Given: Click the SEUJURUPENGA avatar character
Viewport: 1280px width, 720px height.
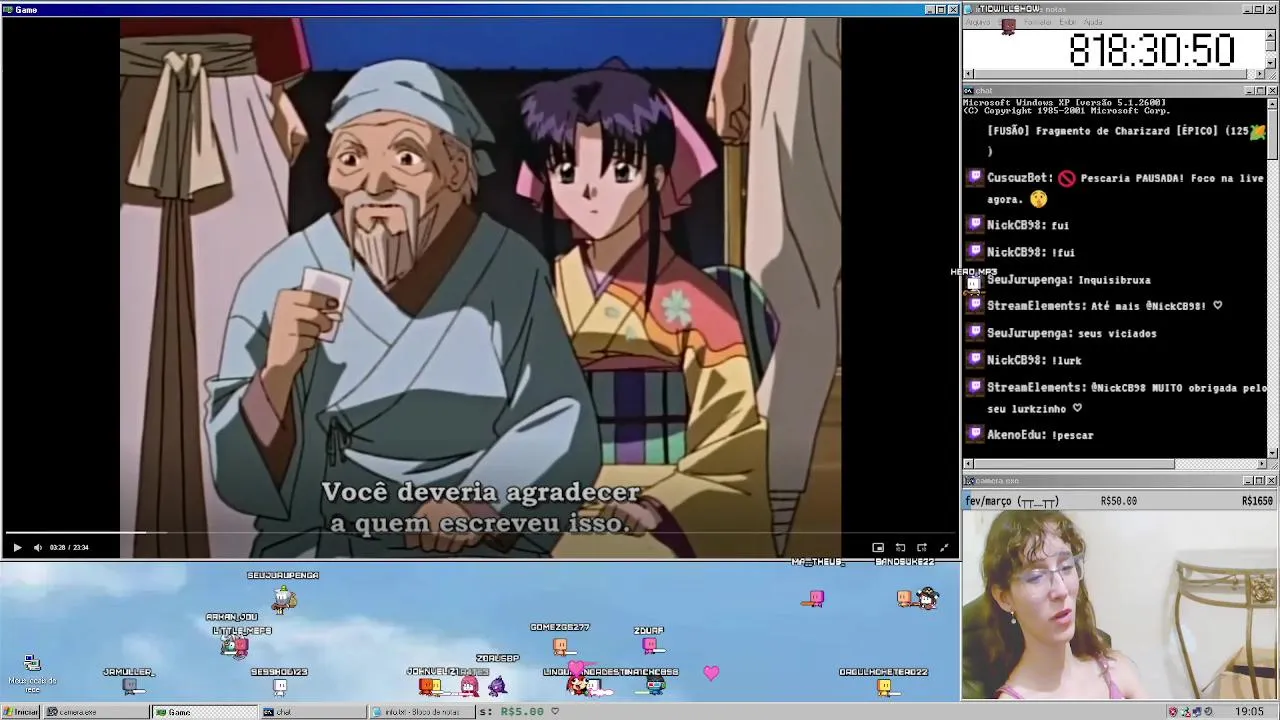Looking at the screenshot, I should coord(284,598).
